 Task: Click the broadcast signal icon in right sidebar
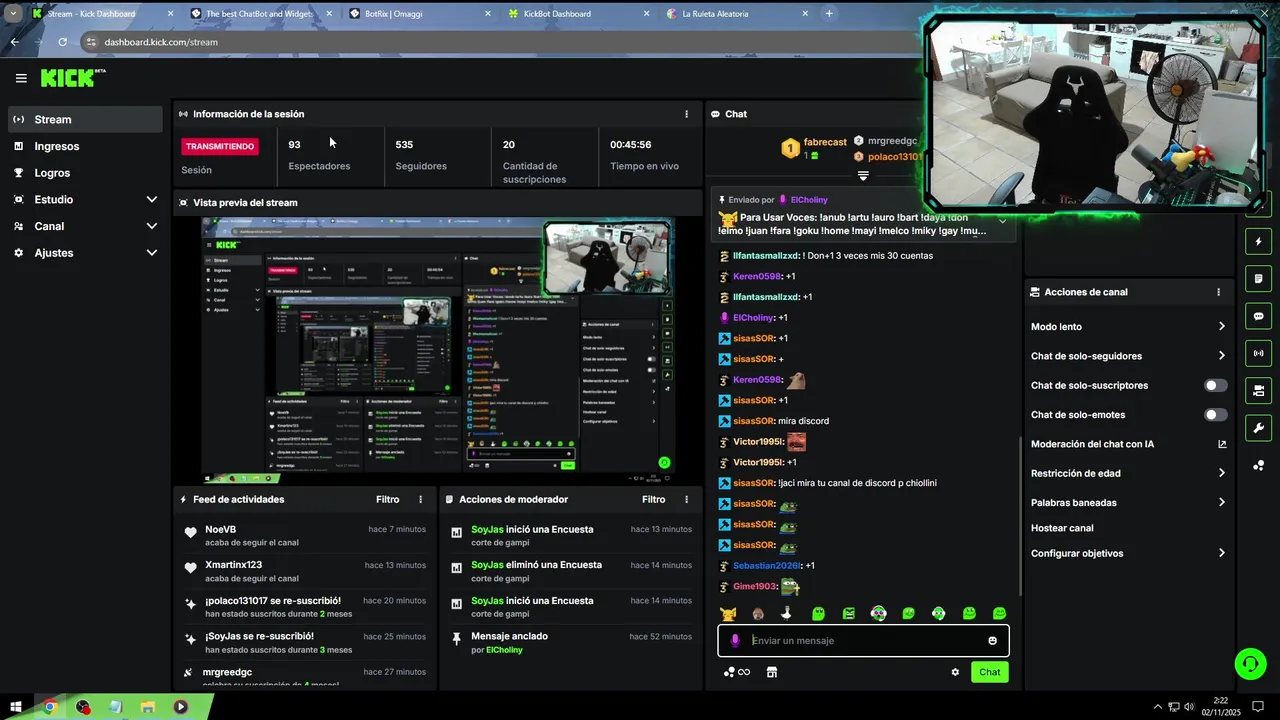tap(1258, 353)
